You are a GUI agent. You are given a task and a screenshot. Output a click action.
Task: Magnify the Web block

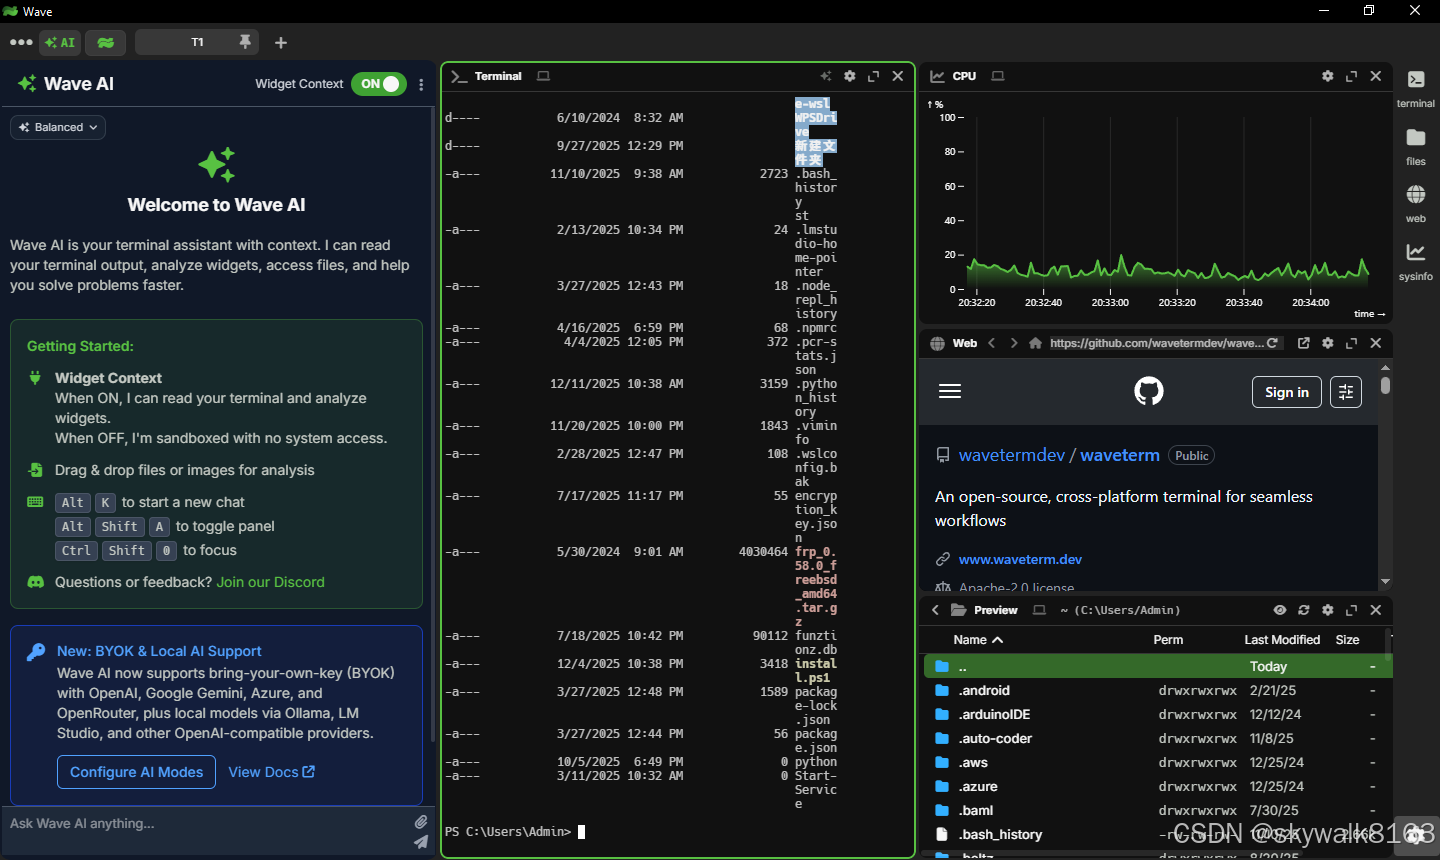tap(1352, 343)
